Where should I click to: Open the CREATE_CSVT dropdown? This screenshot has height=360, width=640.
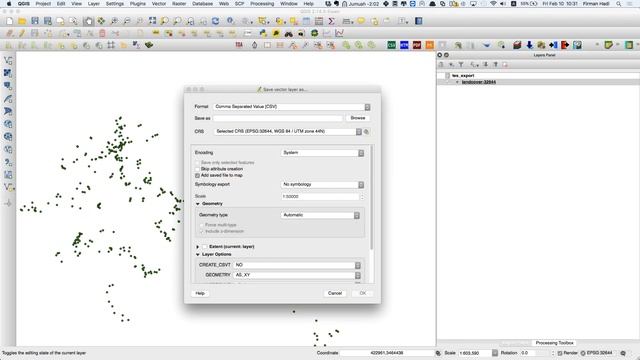click(297, 265)
